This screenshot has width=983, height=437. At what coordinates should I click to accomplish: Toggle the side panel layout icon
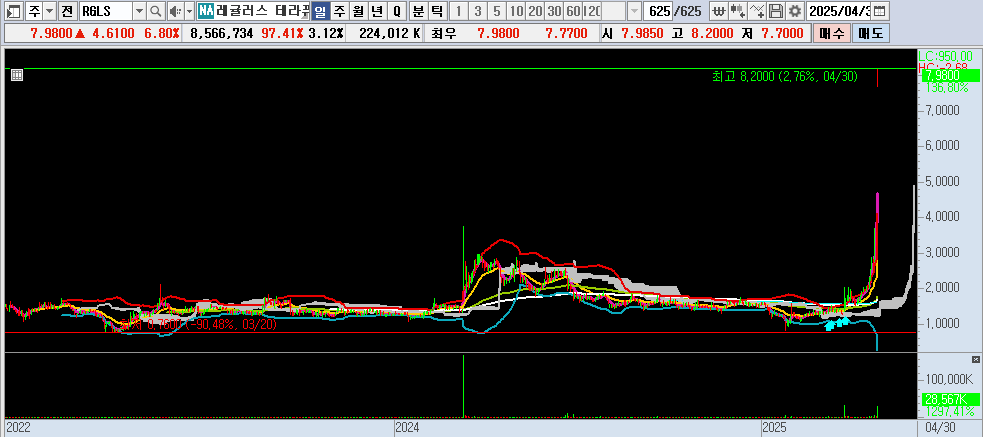click(13, 11)
